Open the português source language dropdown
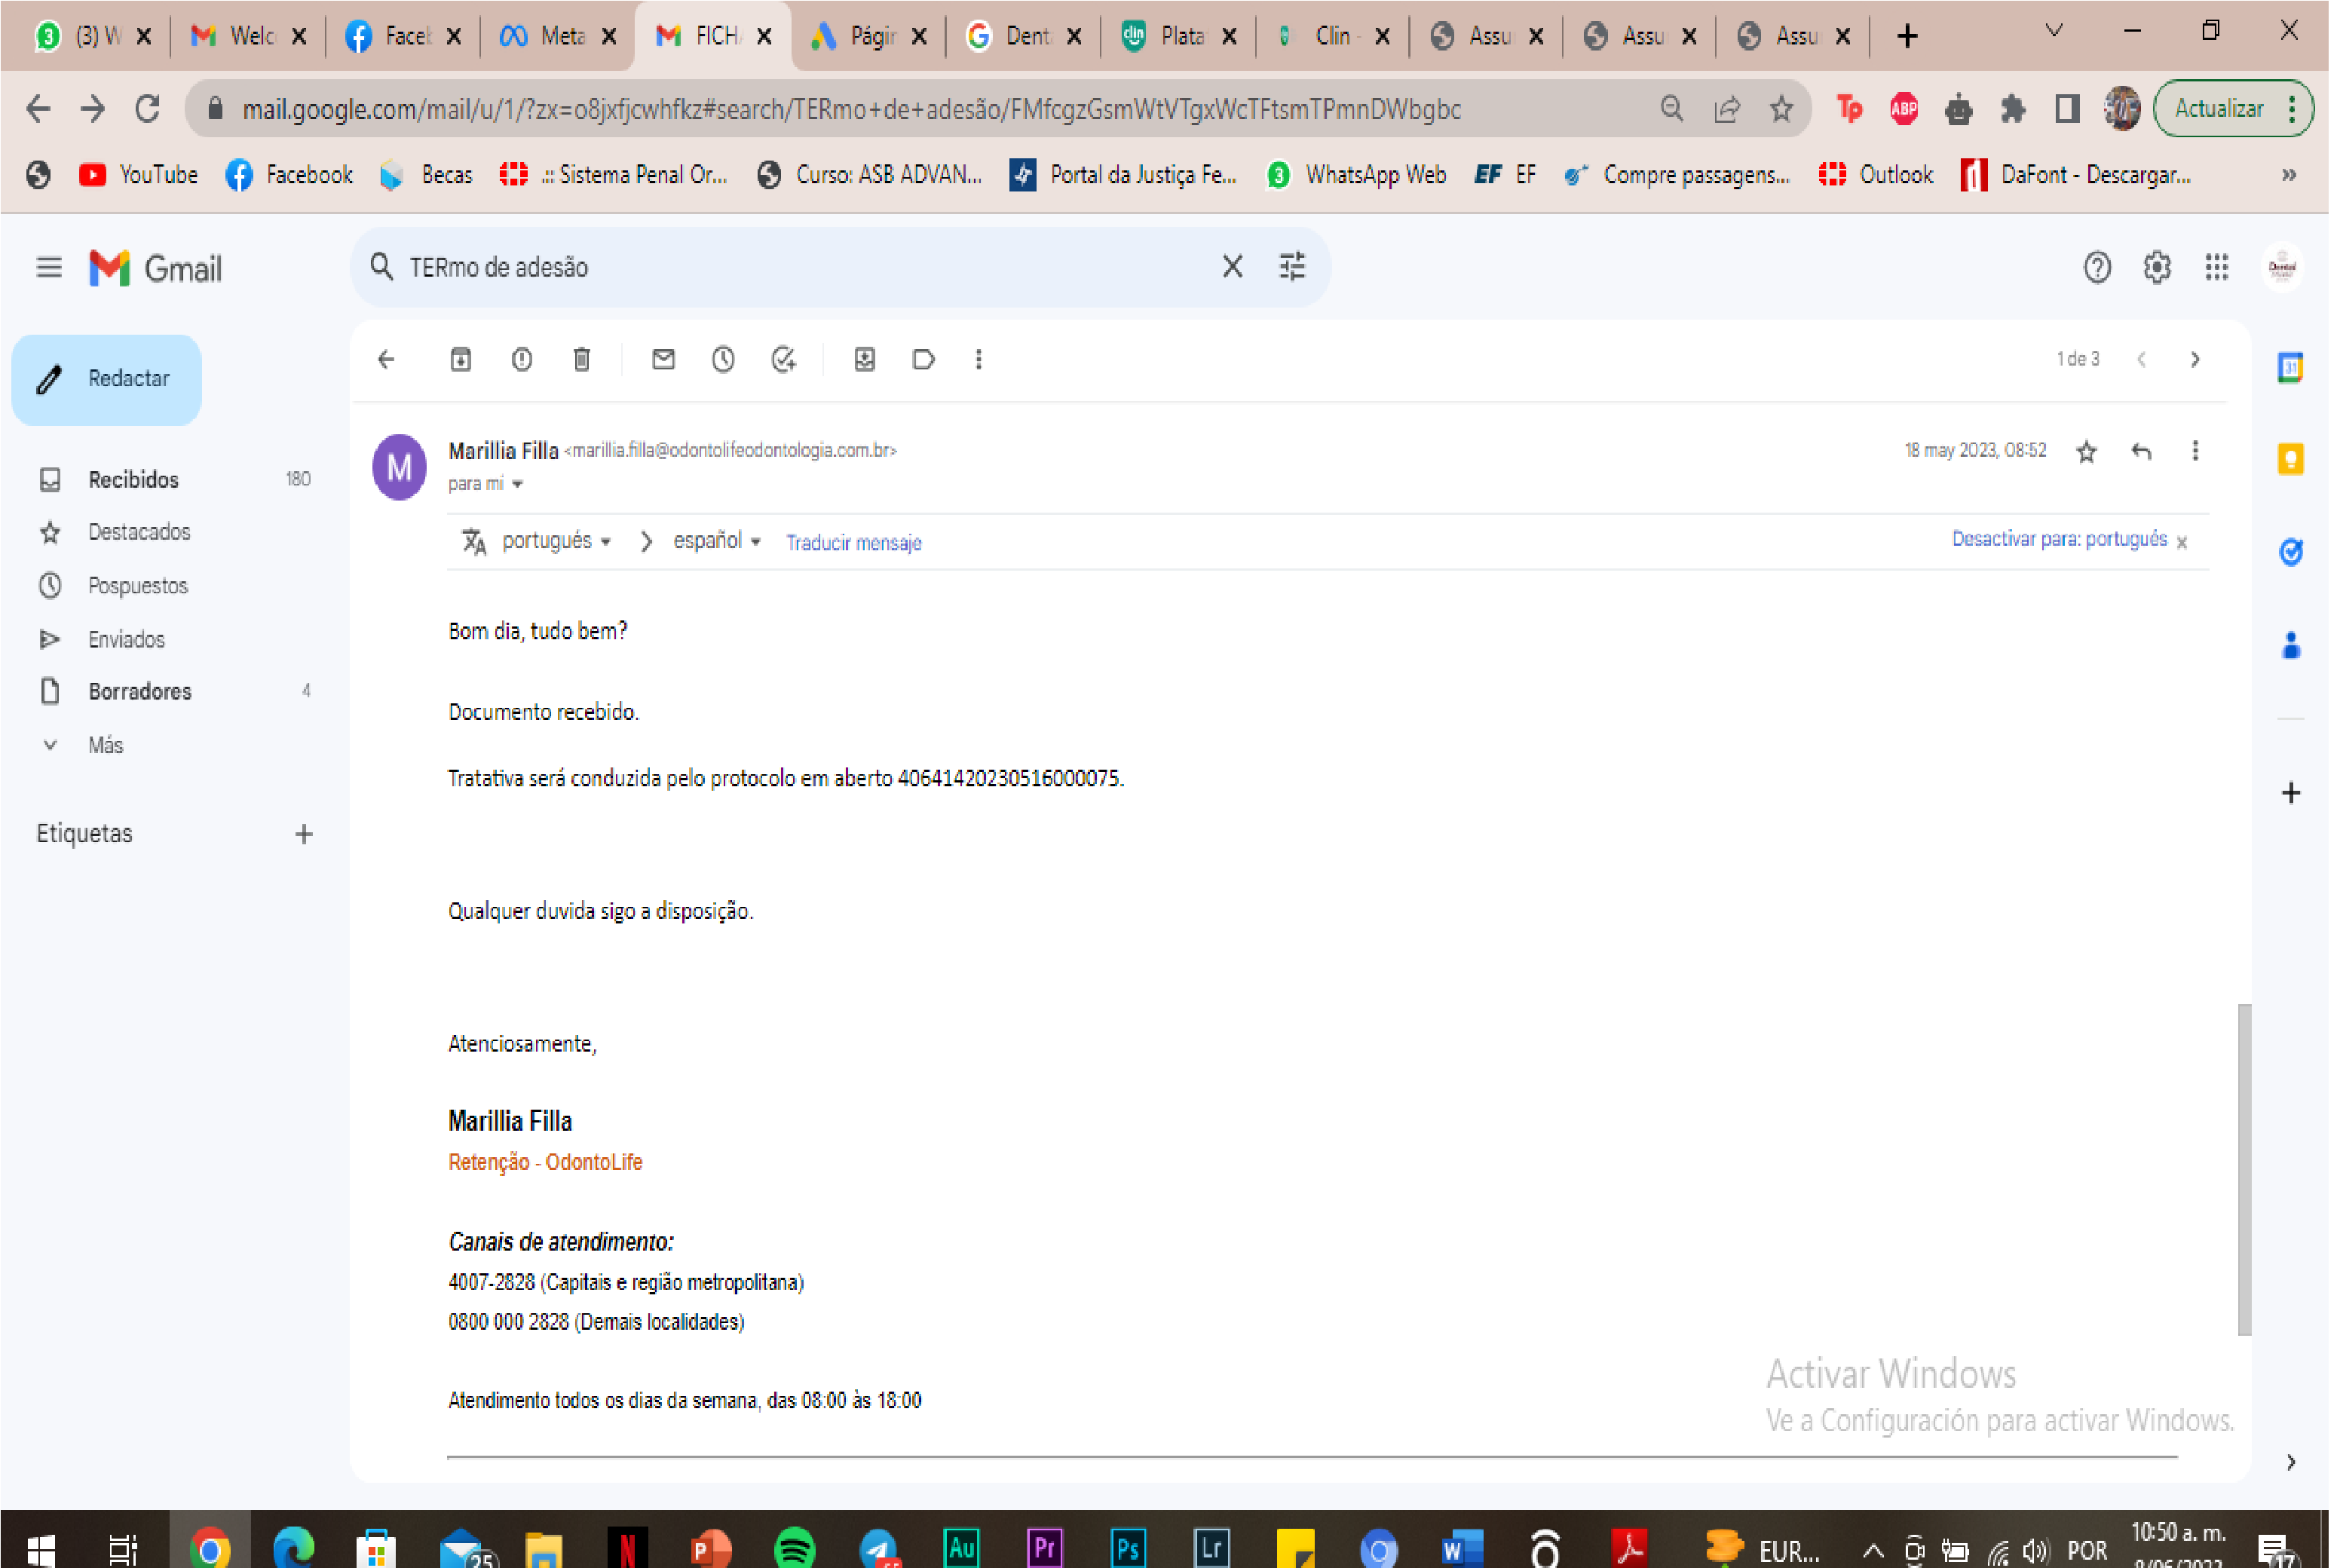This screenshot has height=1568, width=2340. pyautogui.click(x=558, y=541)
